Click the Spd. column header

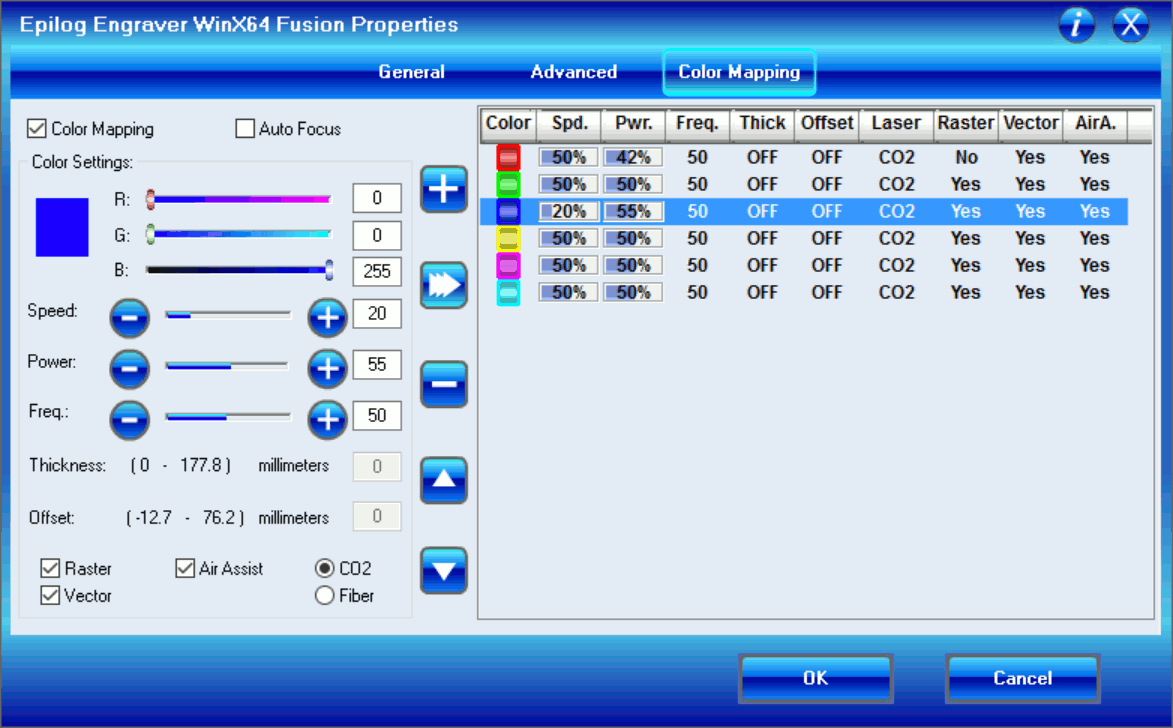pos(569,124)
